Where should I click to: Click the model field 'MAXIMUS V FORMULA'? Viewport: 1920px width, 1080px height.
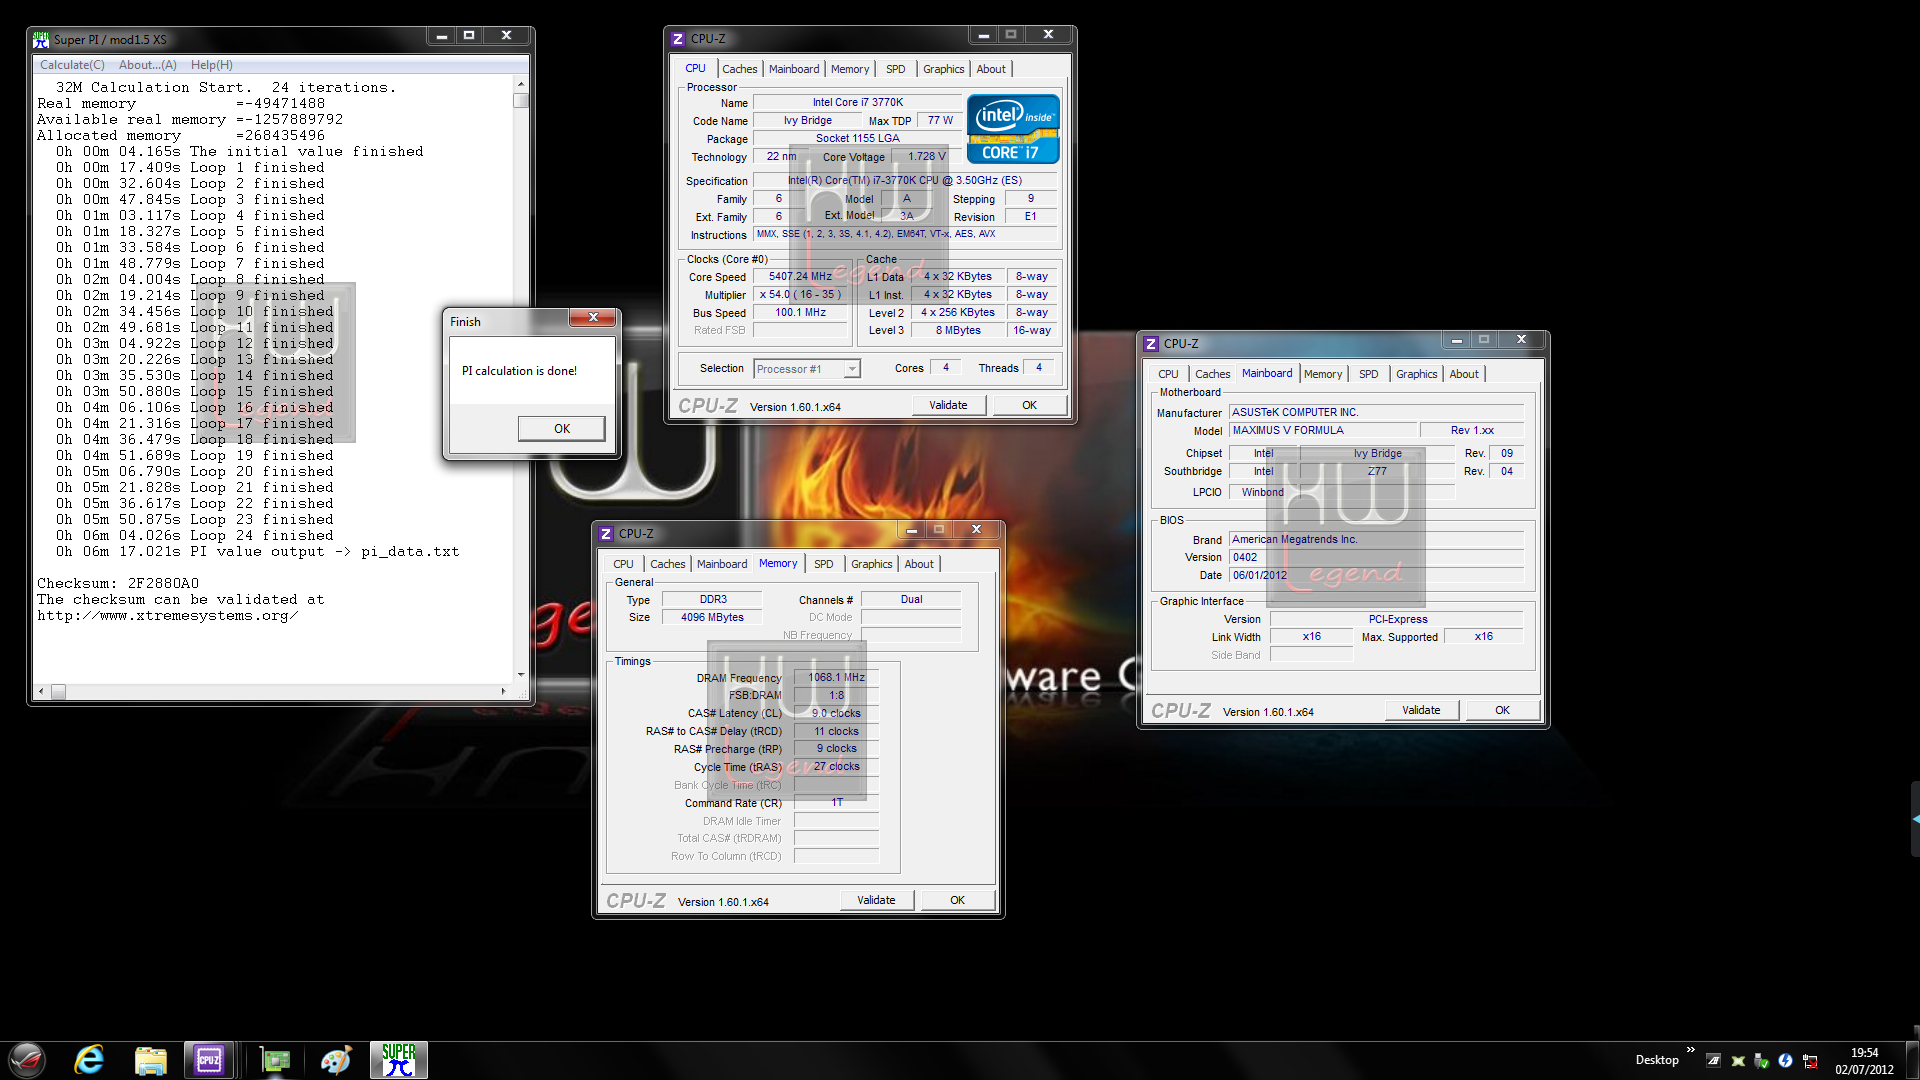pyautogui.click(x=1323, y=431)
